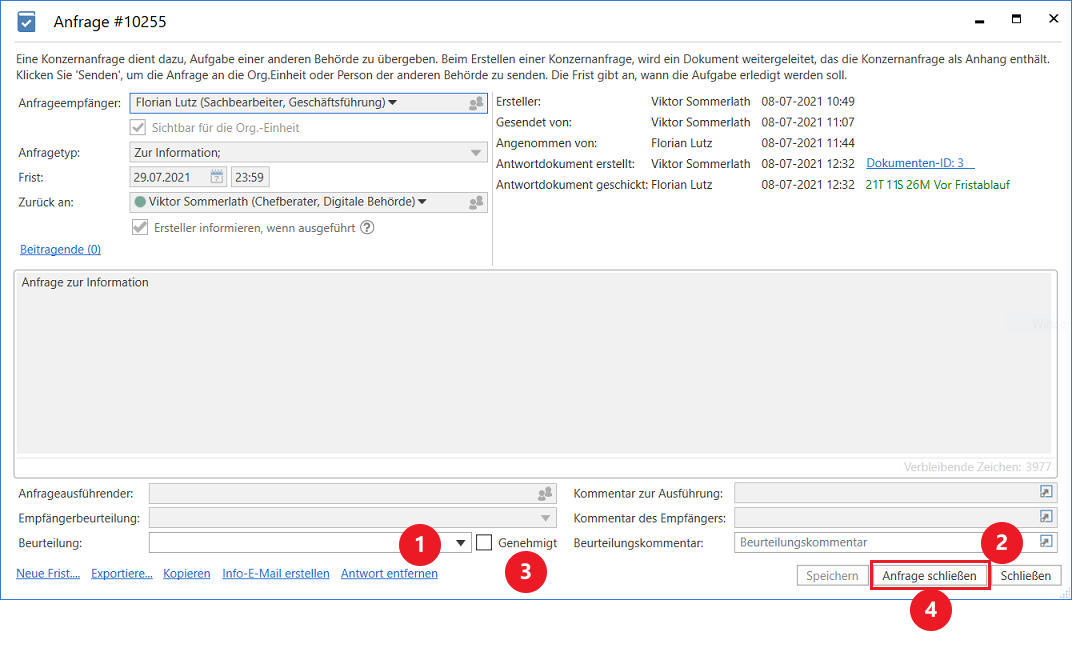Screen dimensions: 1072x655
Task: Click the person picker icon in Anfrageempfänger field
Action: [x=476, y=103]
